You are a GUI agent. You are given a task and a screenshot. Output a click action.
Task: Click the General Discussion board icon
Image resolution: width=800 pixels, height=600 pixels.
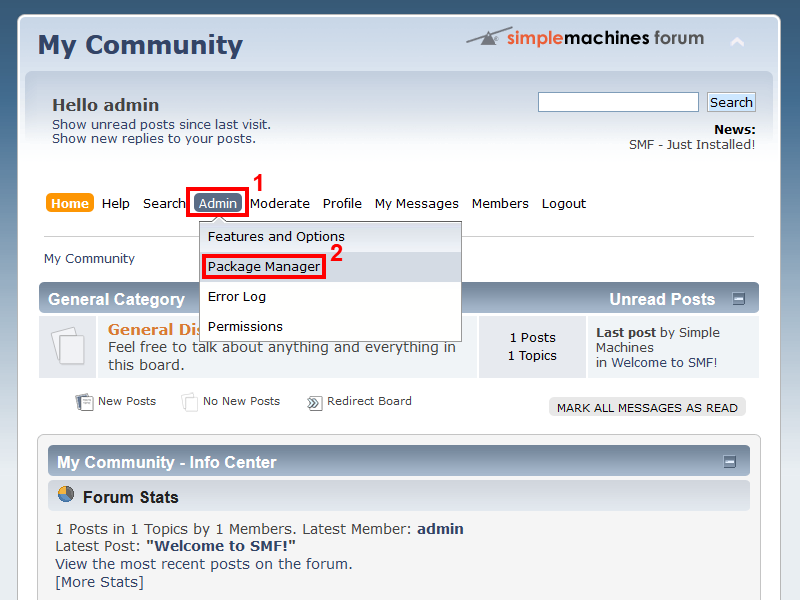pos(68,346)
